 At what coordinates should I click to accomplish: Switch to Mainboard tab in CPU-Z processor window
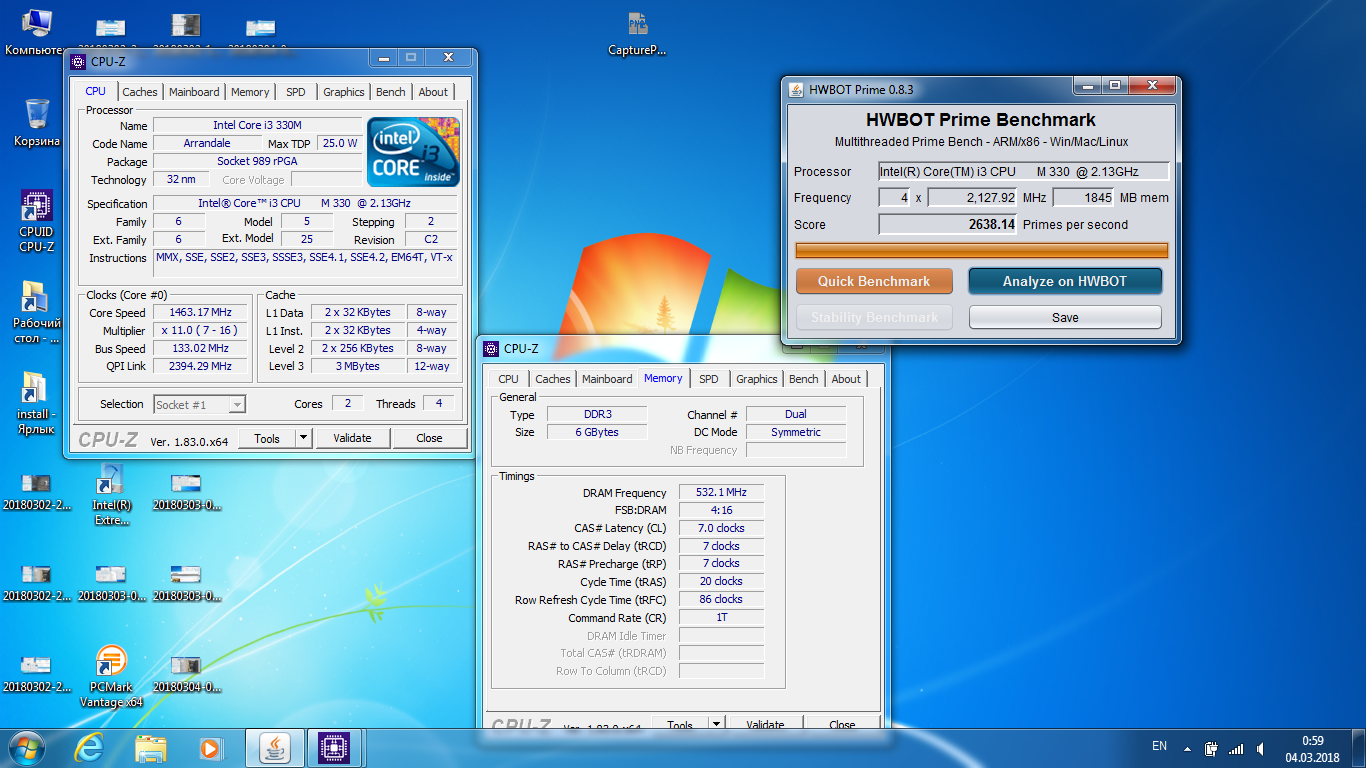click(x=194, y=92)
